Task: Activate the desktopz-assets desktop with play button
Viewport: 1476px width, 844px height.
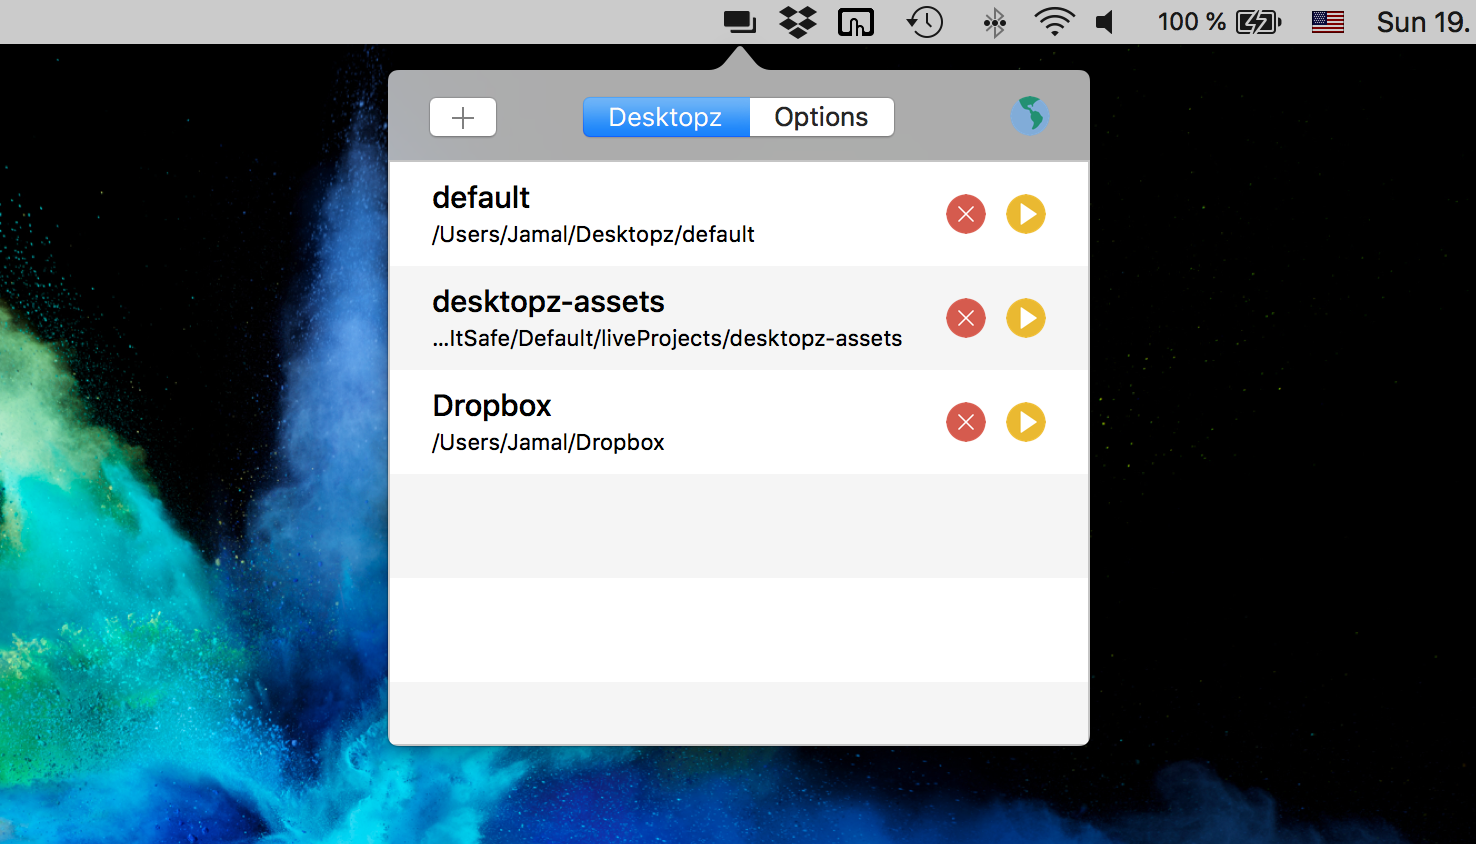Action: click(x=1026, y=318)
